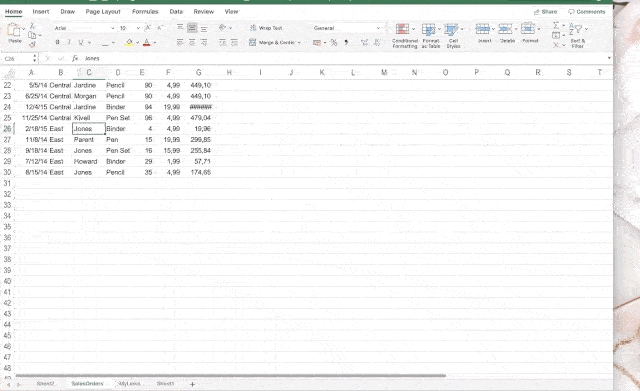Apply comma style
640x391 pixels.
click(x=346, y=42)
